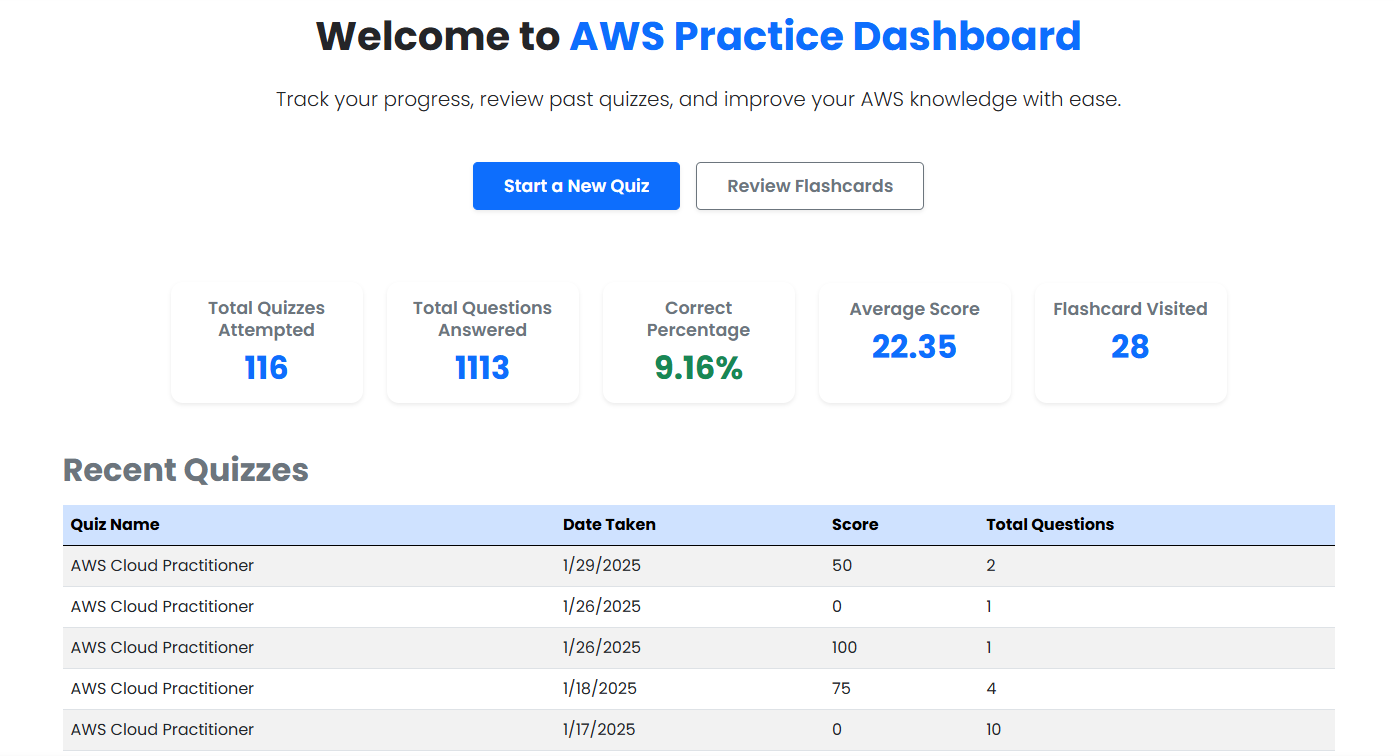Click the "Correct Percentage" card label
This screenshot has width=1394, height=756.
(x=699, y=319)
